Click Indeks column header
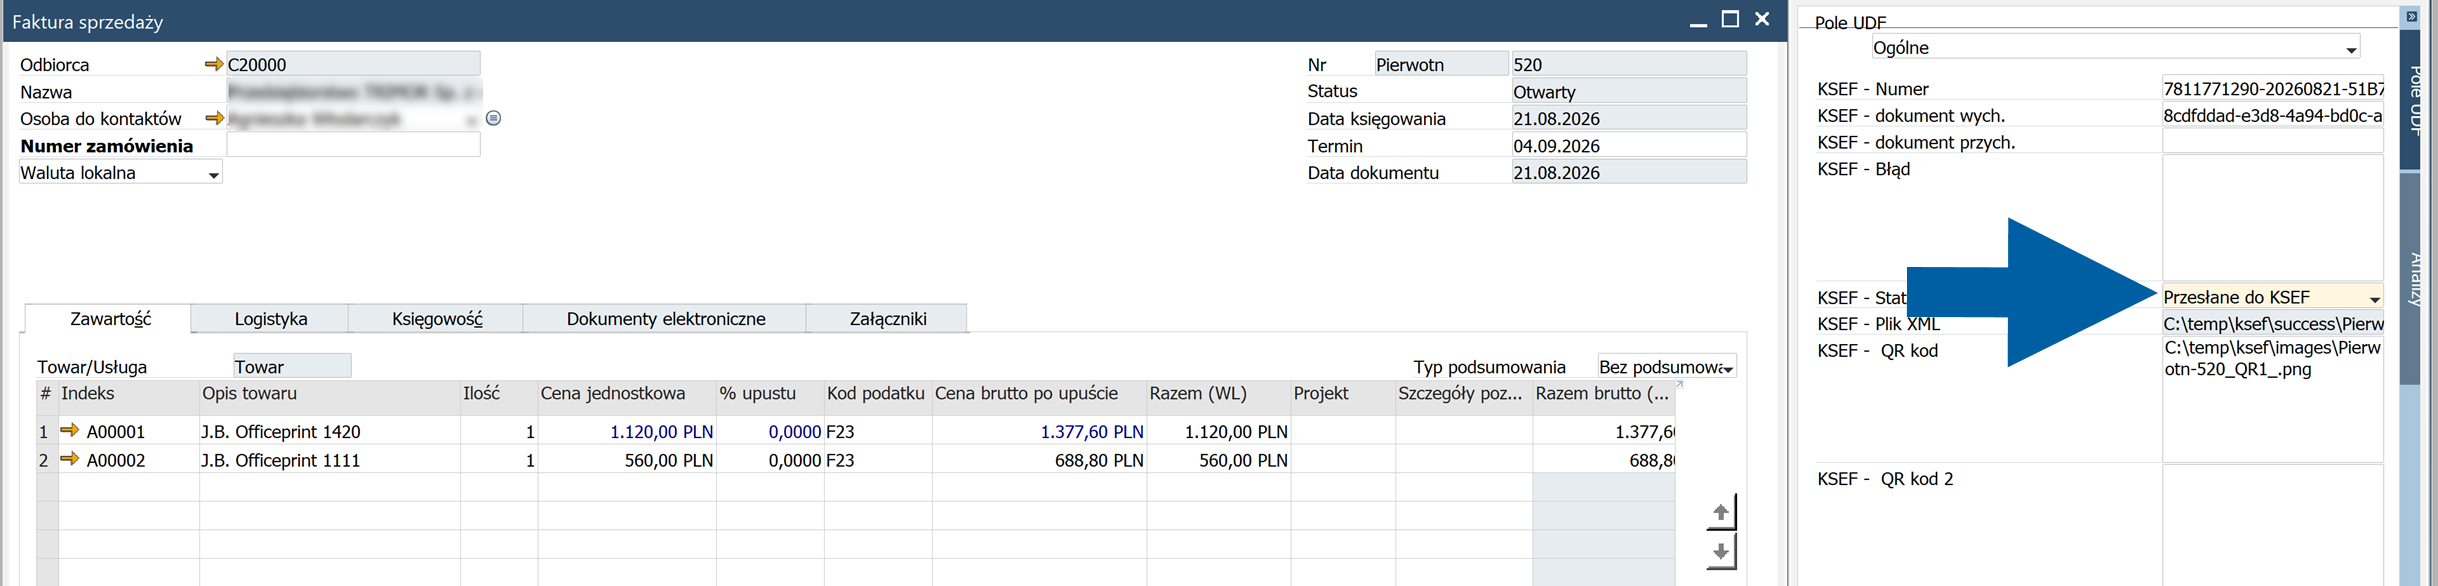The width and height of the screenshot is (2438, 586). [x=129, y=398]
